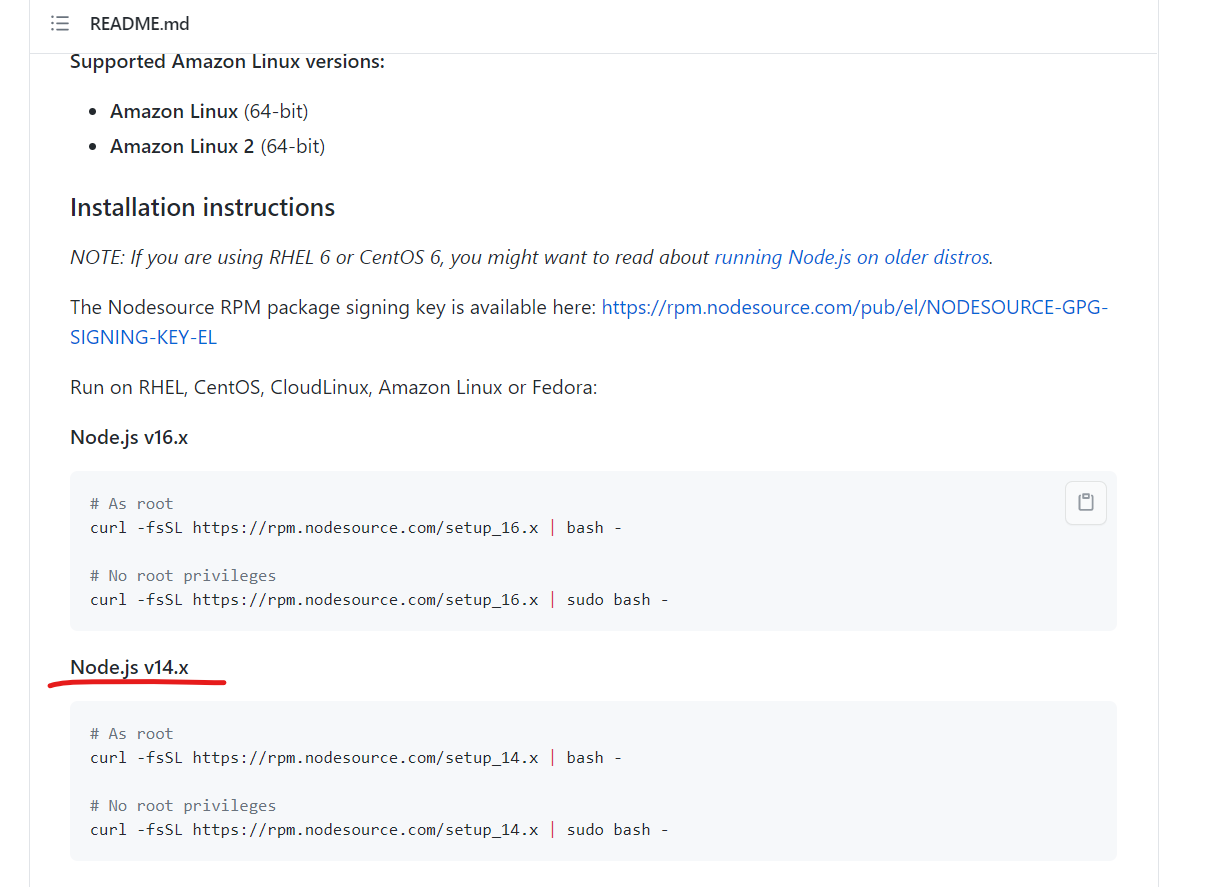Copy the Node.js v16.x code block
The height and width of the screenshot is (887, 1207).
[1086, 502]
